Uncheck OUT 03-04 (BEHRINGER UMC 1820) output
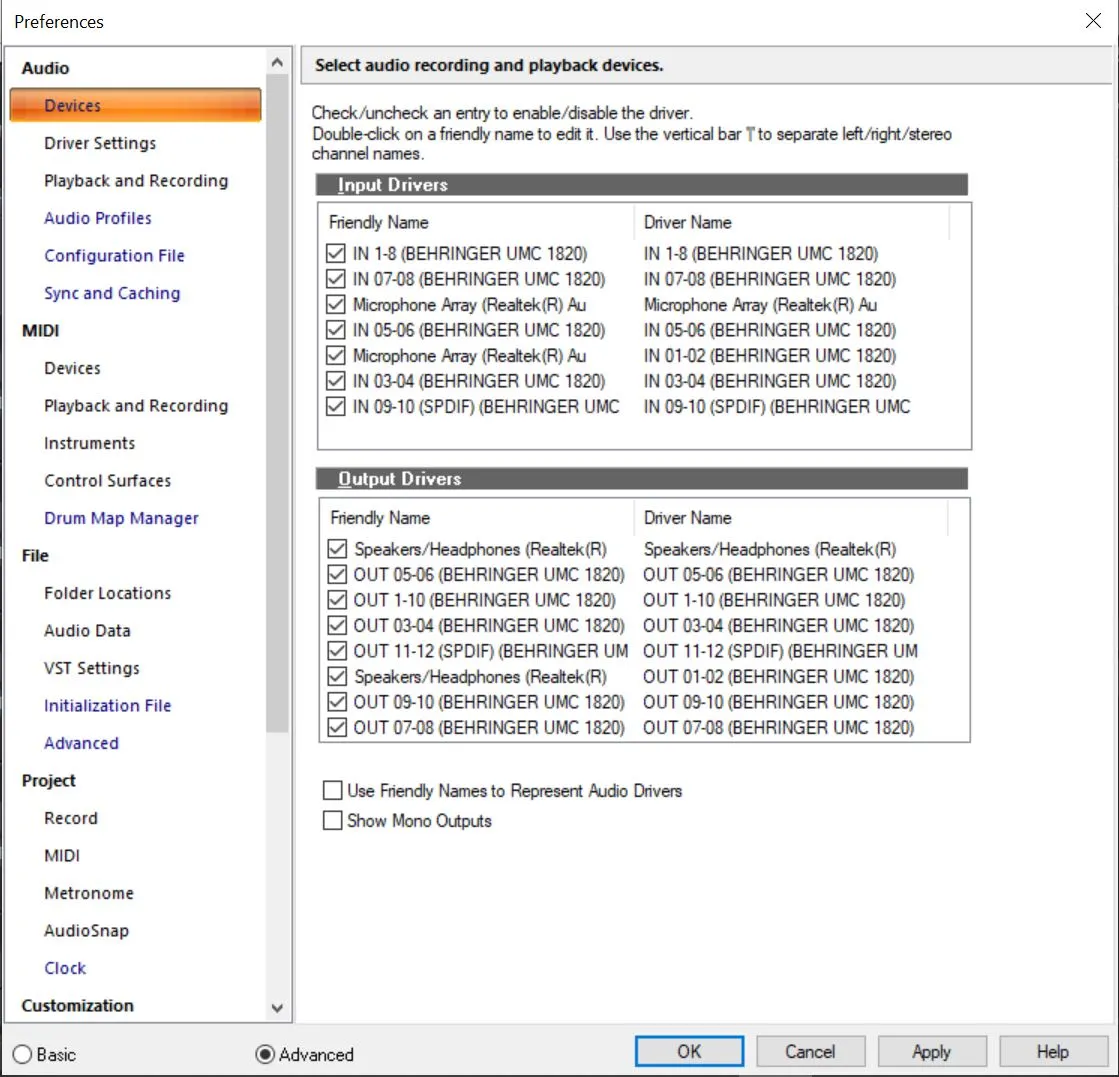The height and width of the screenshot is (1077, 1119). tap(337, 625)
